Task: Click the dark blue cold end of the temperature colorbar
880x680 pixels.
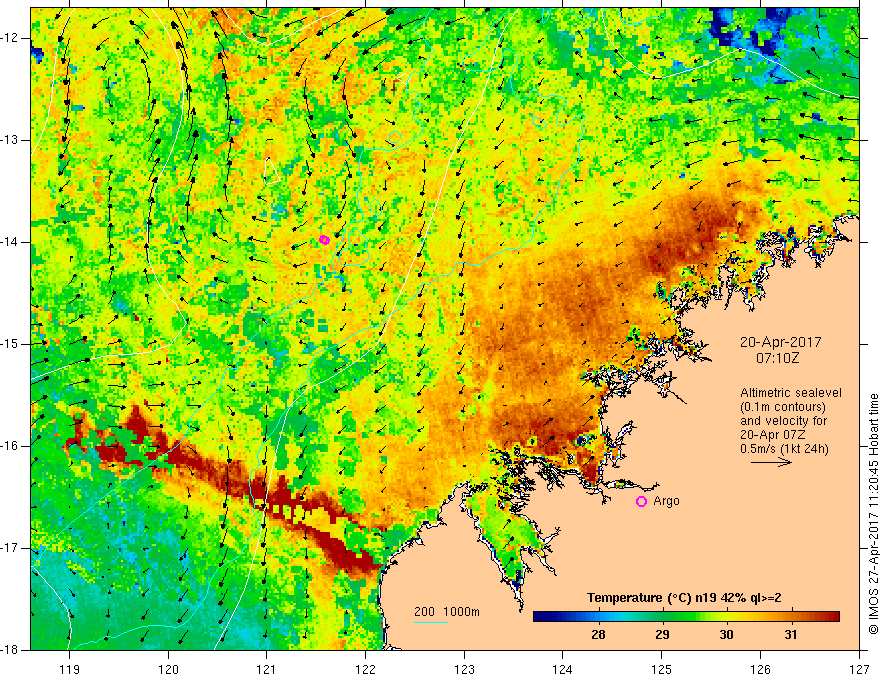Action: [x=542, y=617]
